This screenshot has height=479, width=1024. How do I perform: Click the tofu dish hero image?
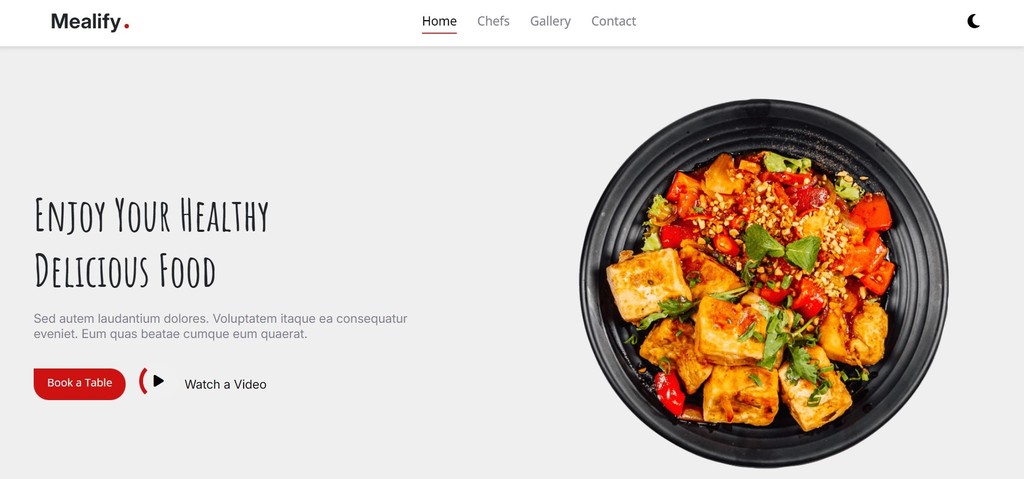763,283
